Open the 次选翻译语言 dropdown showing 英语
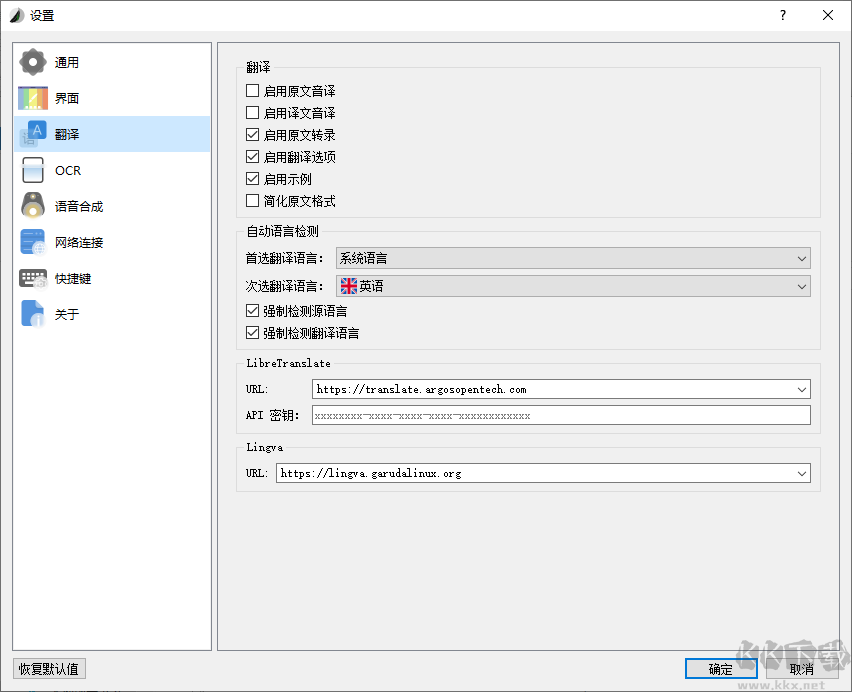 tap(573, 286)
